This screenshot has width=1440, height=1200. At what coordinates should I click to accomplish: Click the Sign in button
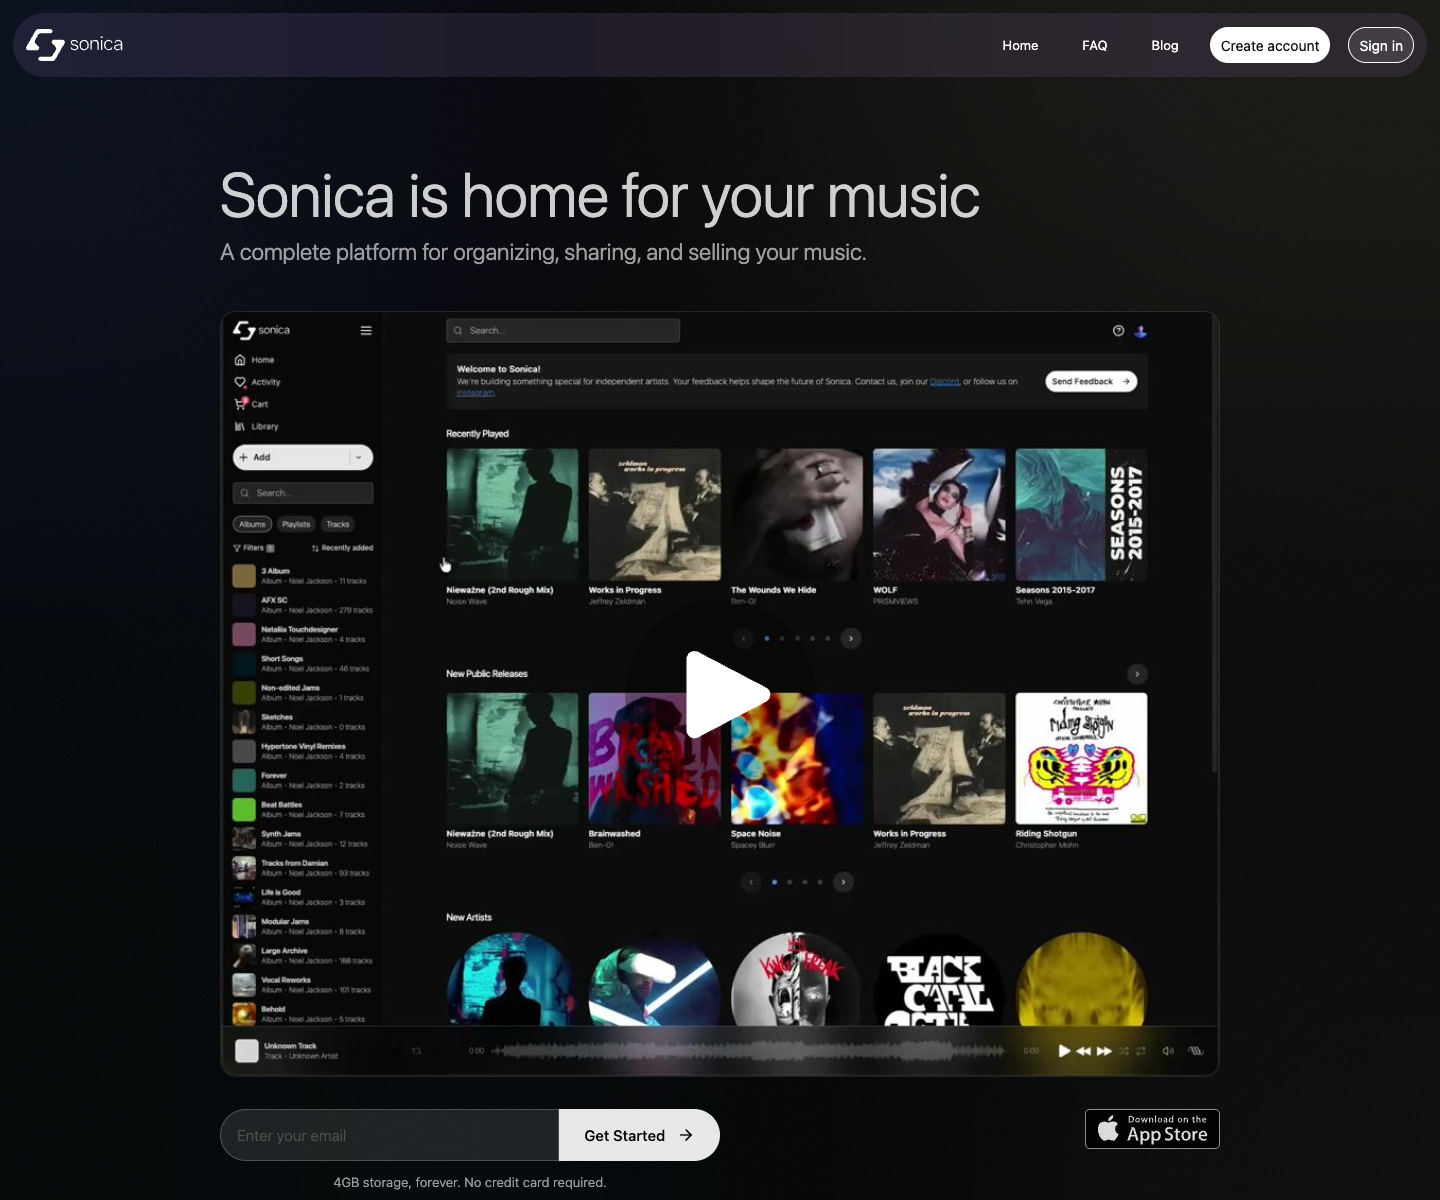point(1381,45)
